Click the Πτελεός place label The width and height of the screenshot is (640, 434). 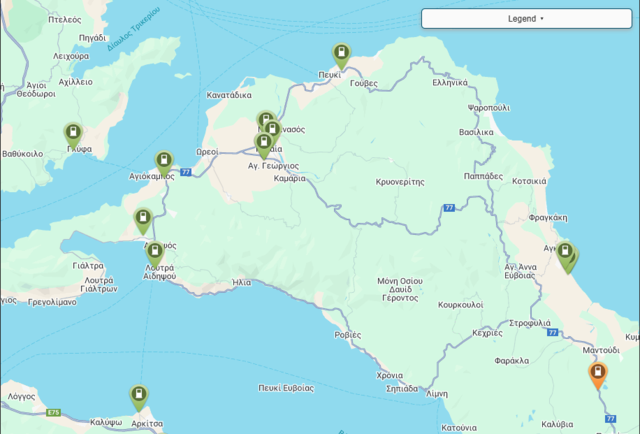tap(65, 20)
